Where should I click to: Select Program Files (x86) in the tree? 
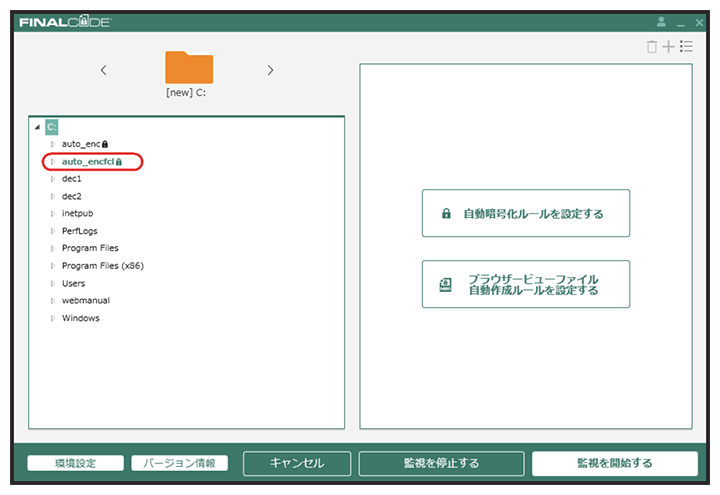pyautogui.click(x=103, y=266)
